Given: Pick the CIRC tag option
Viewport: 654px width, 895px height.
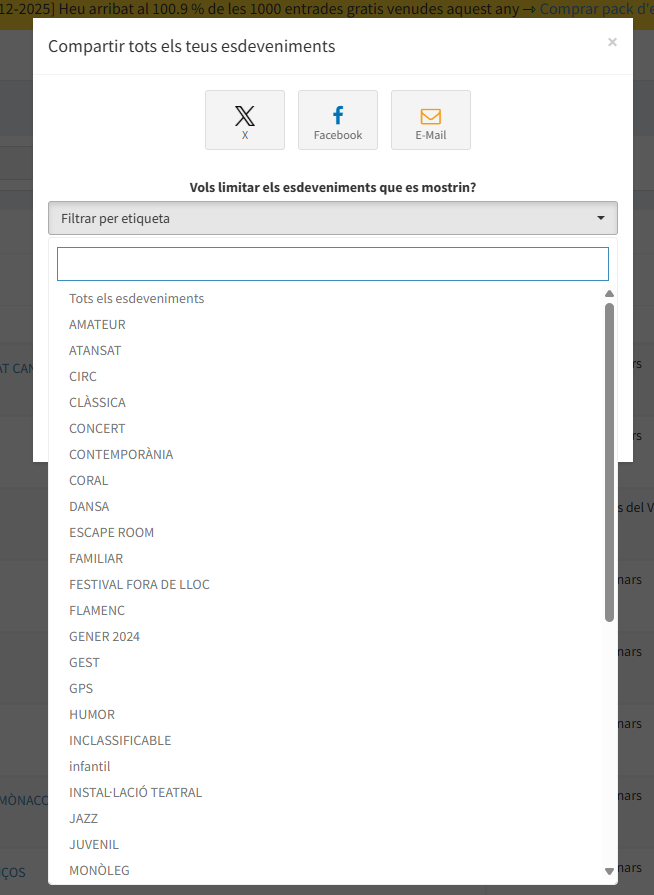Looking at the screenshot, I should click(x=83, y=377).
